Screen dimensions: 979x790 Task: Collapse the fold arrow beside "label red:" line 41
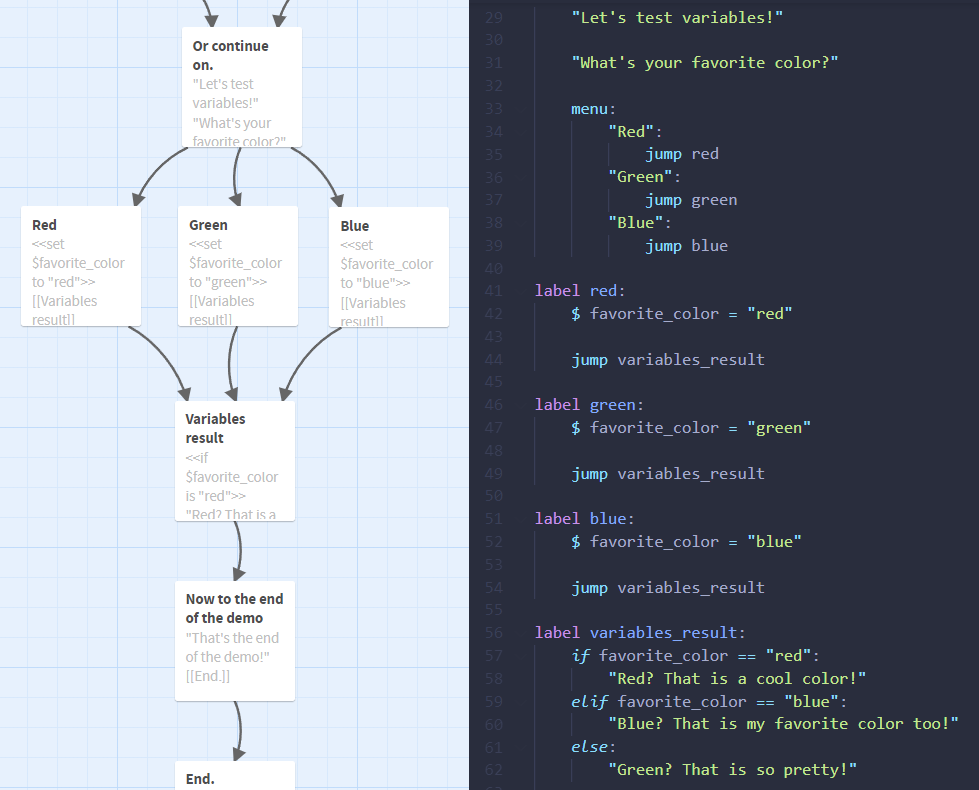coord(522,291)
